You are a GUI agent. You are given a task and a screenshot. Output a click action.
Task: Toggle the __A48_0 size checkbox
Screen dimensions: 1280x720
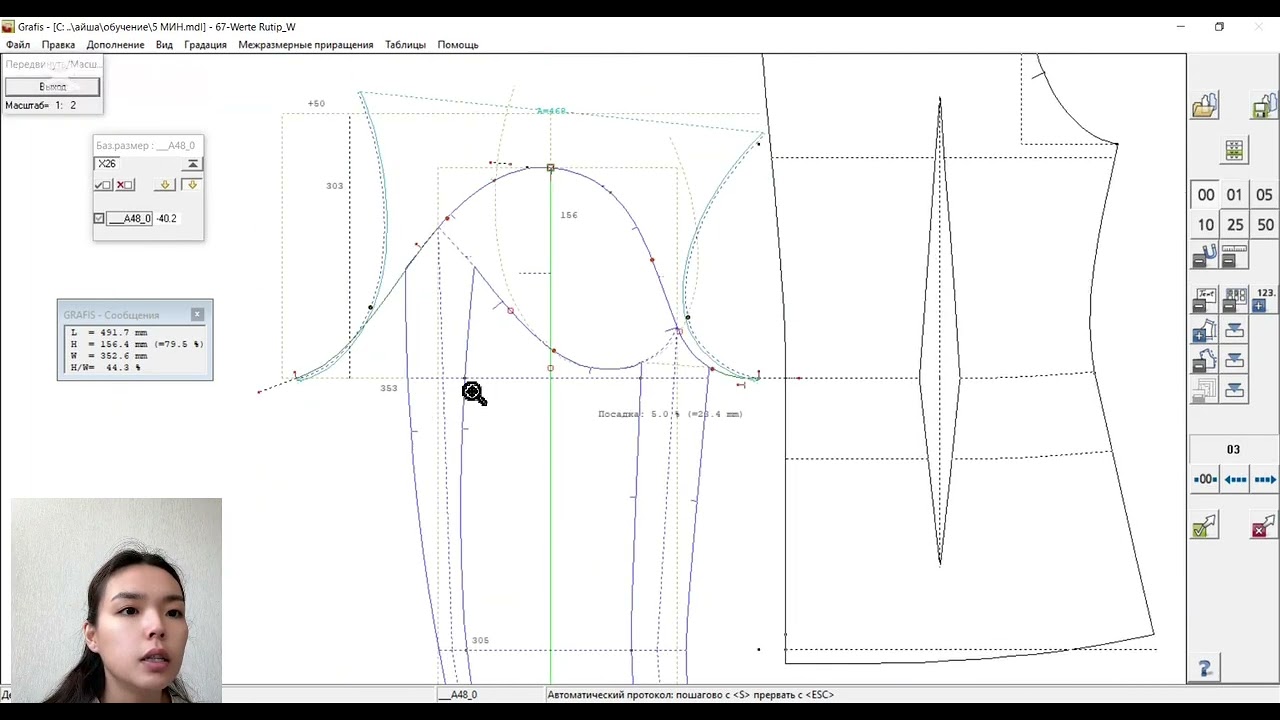pos(99,218)
